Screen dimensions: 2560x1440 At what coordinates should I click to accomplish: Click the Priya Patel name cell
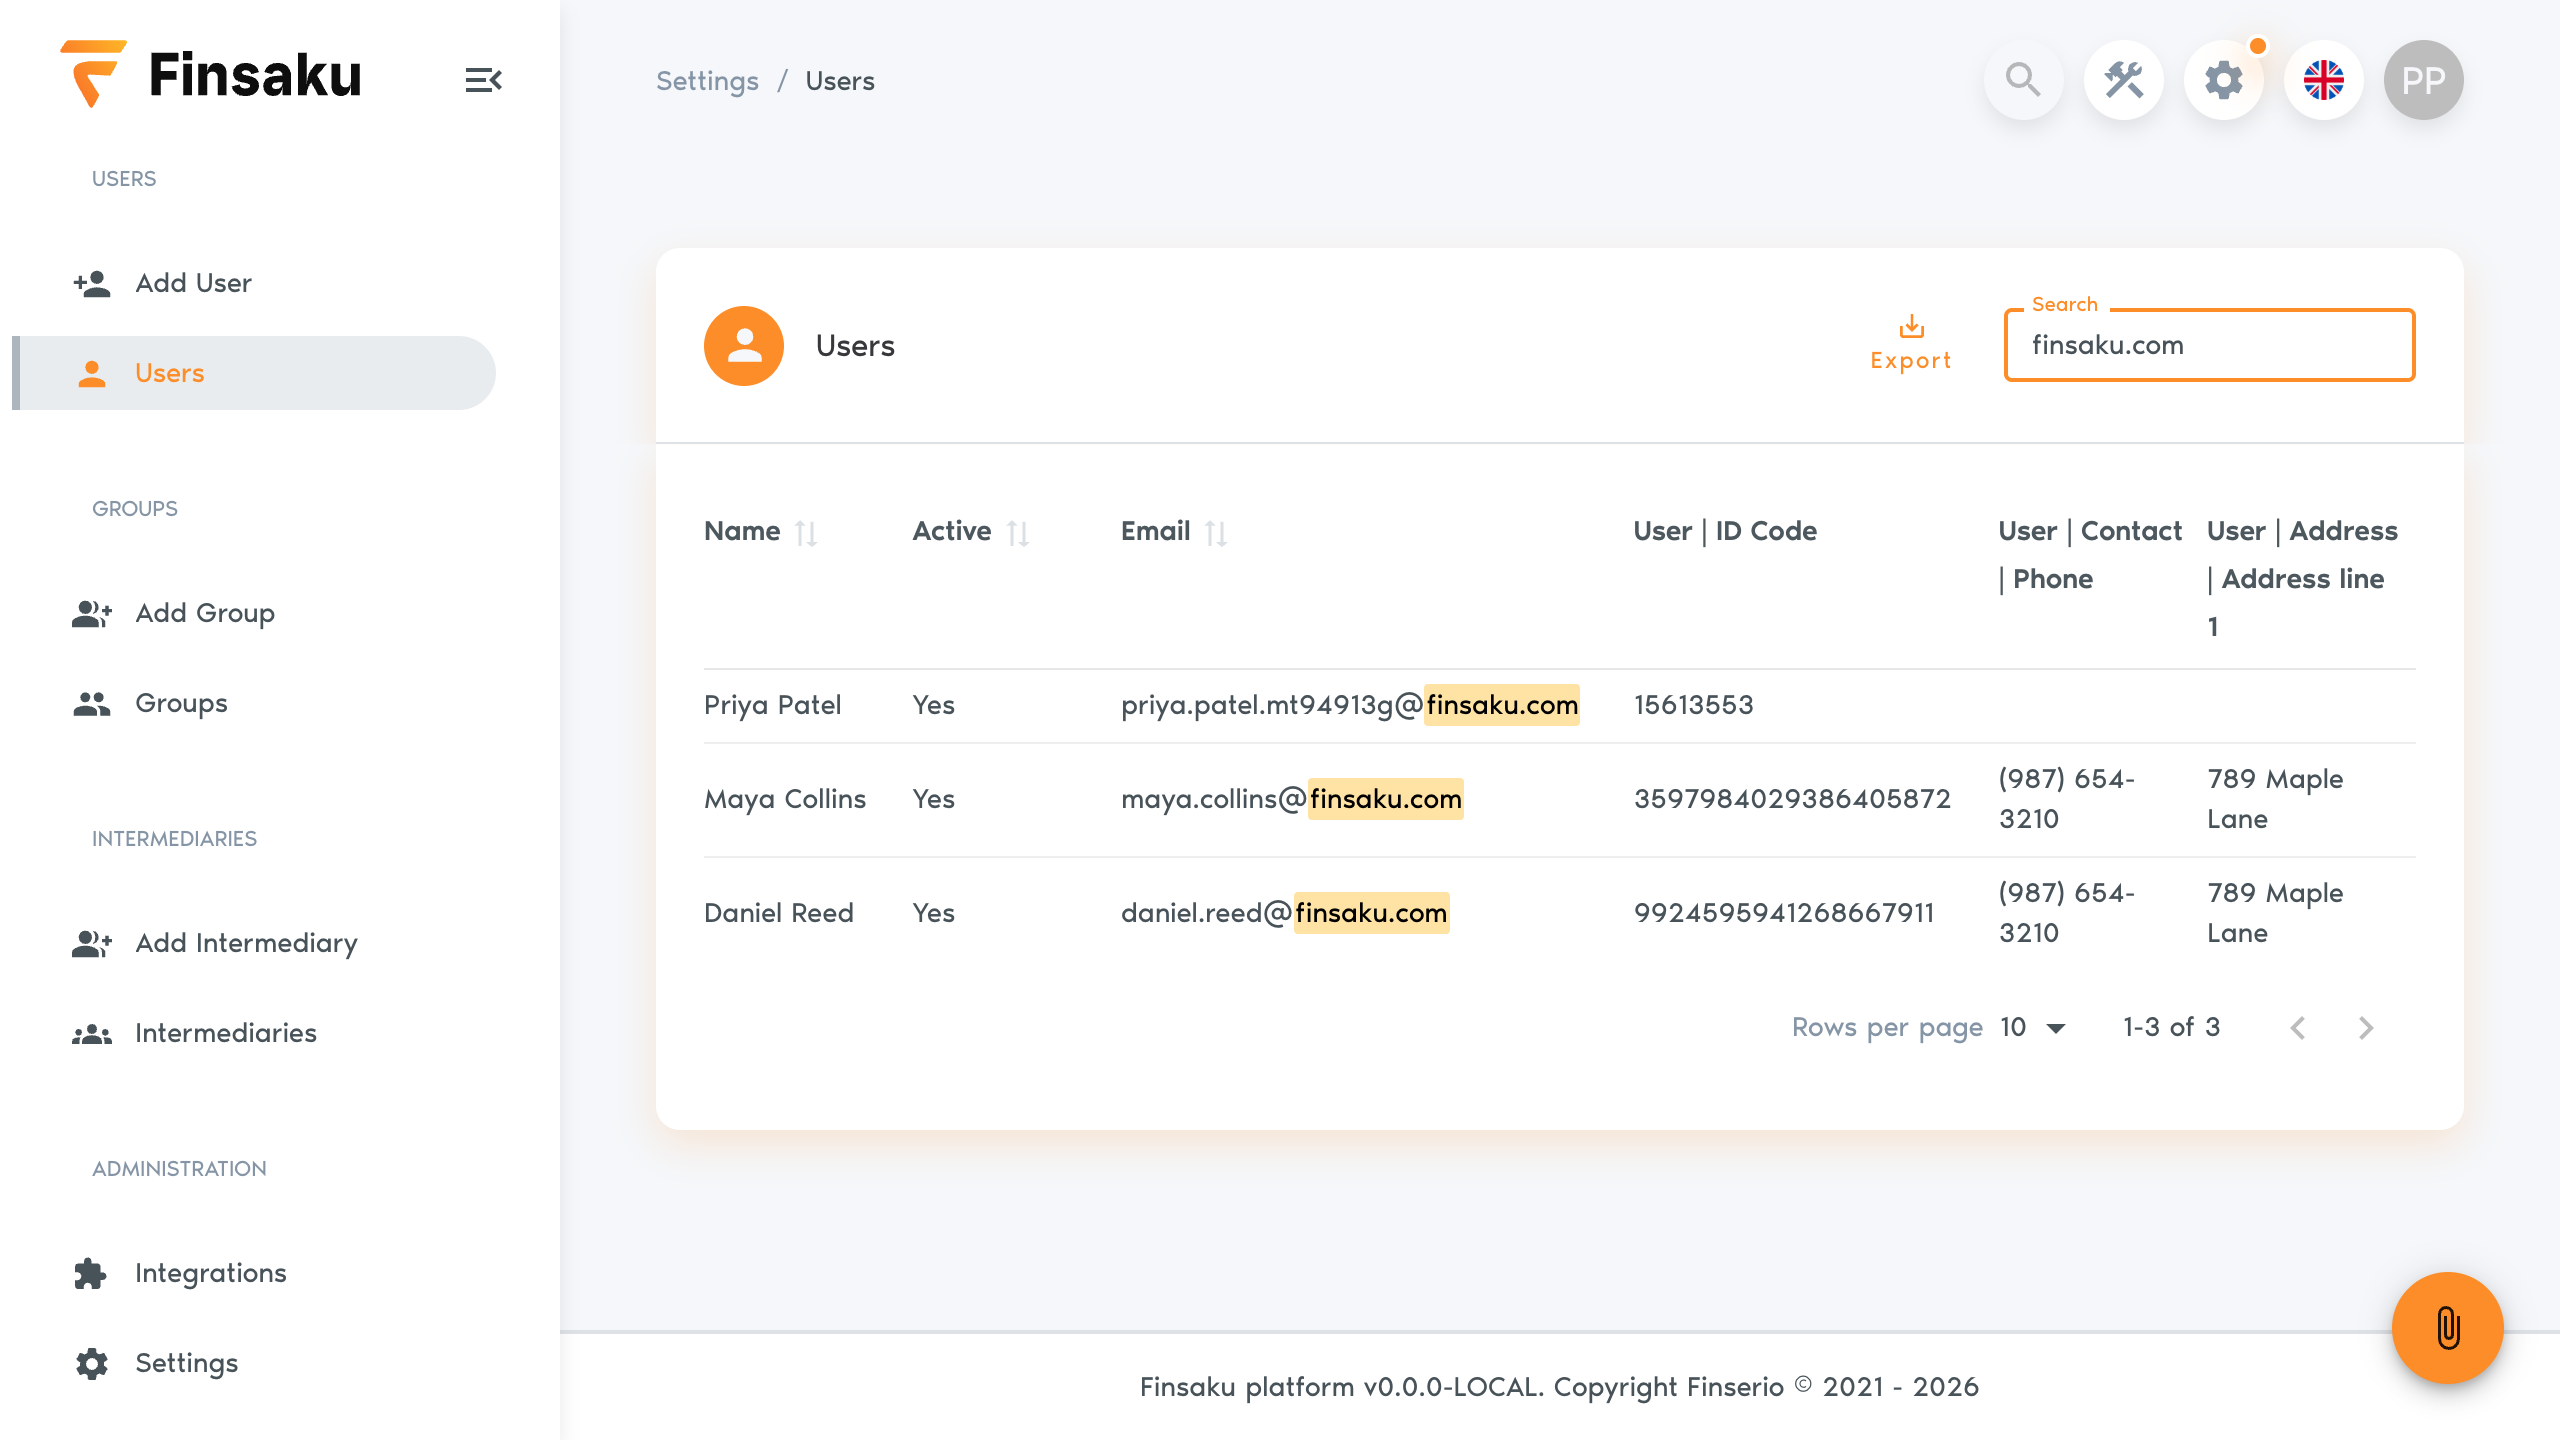click(x=772, y=705)
